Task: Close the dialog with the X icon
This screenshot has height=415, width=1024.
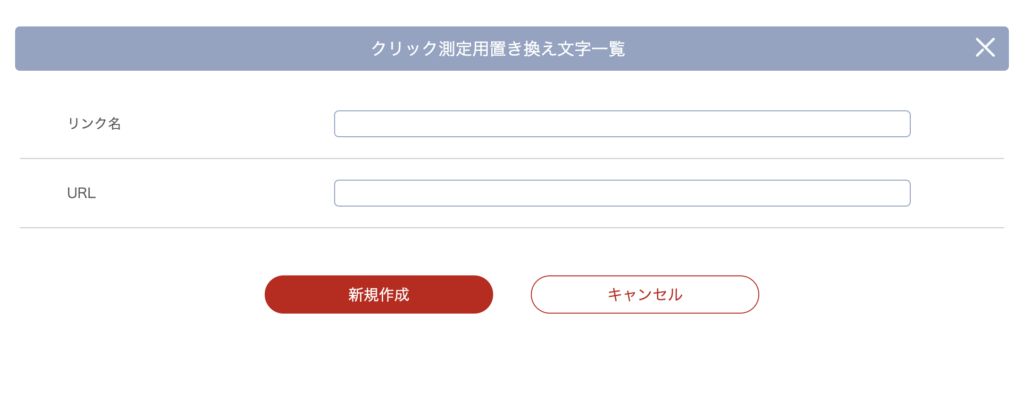Action: click(985, 48)
